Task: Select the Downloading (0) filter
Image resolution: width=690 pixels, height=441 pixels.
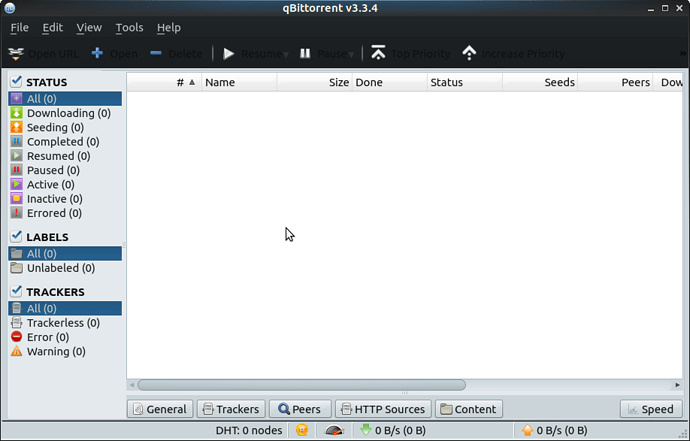Action: pos(67,114)
